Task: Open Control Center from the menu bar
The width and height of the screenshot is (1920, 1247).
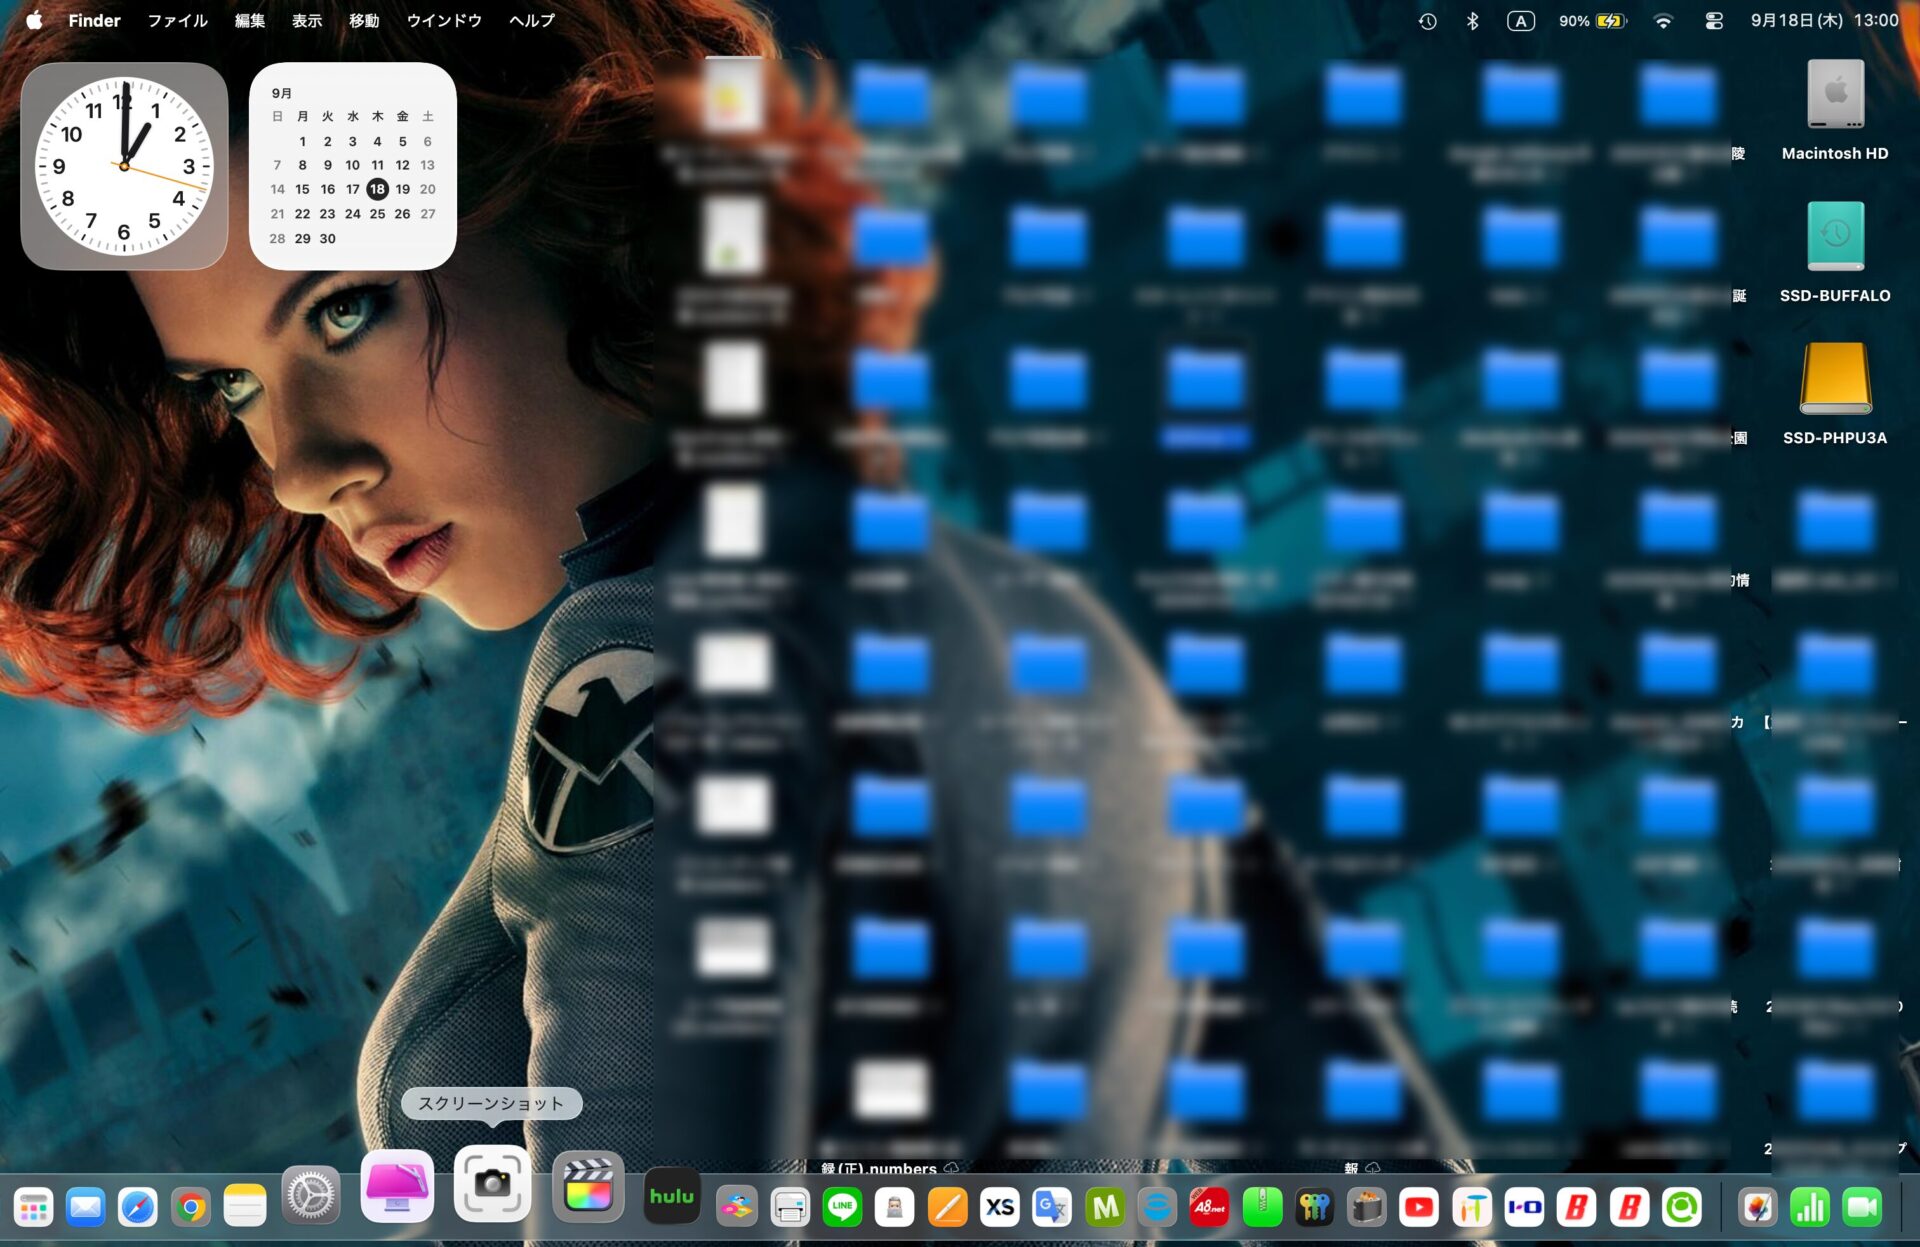Action: 1714,21
